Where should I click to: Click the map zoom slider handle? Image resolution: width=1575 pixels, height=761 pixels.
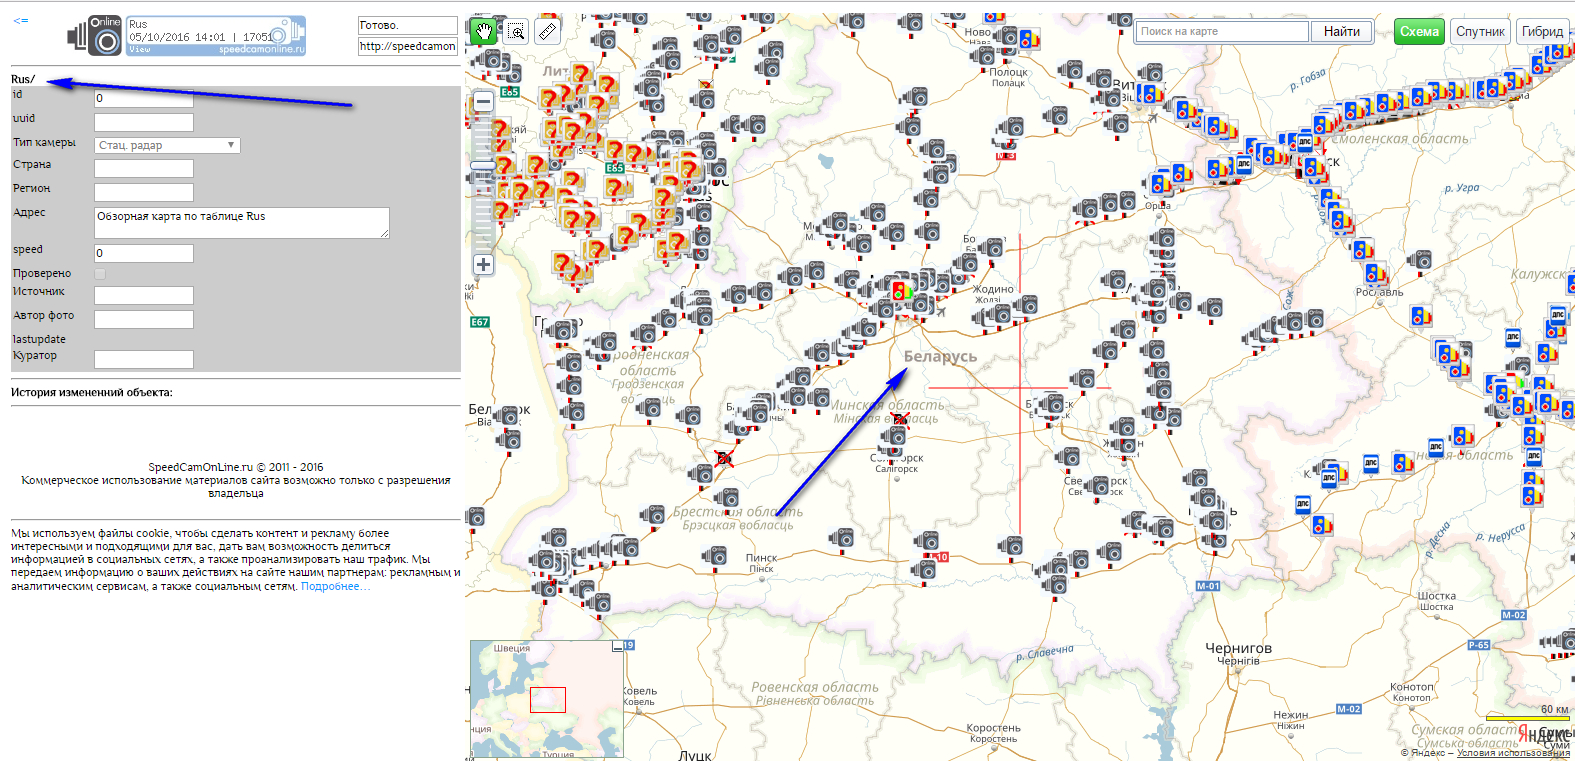(483, 166)
